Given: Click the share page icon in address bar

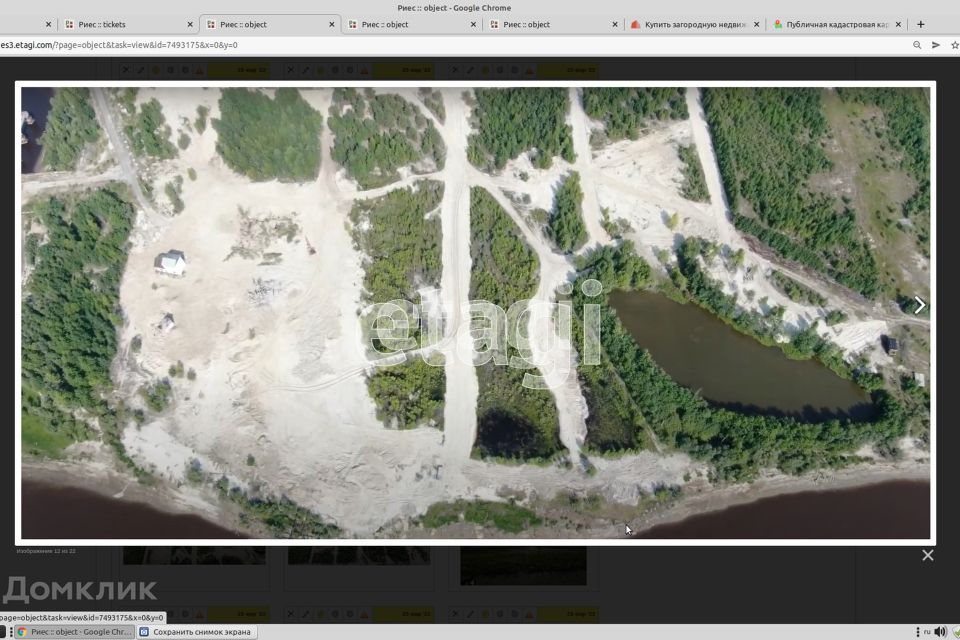Looking at the screenshot, I should [936, 45].
